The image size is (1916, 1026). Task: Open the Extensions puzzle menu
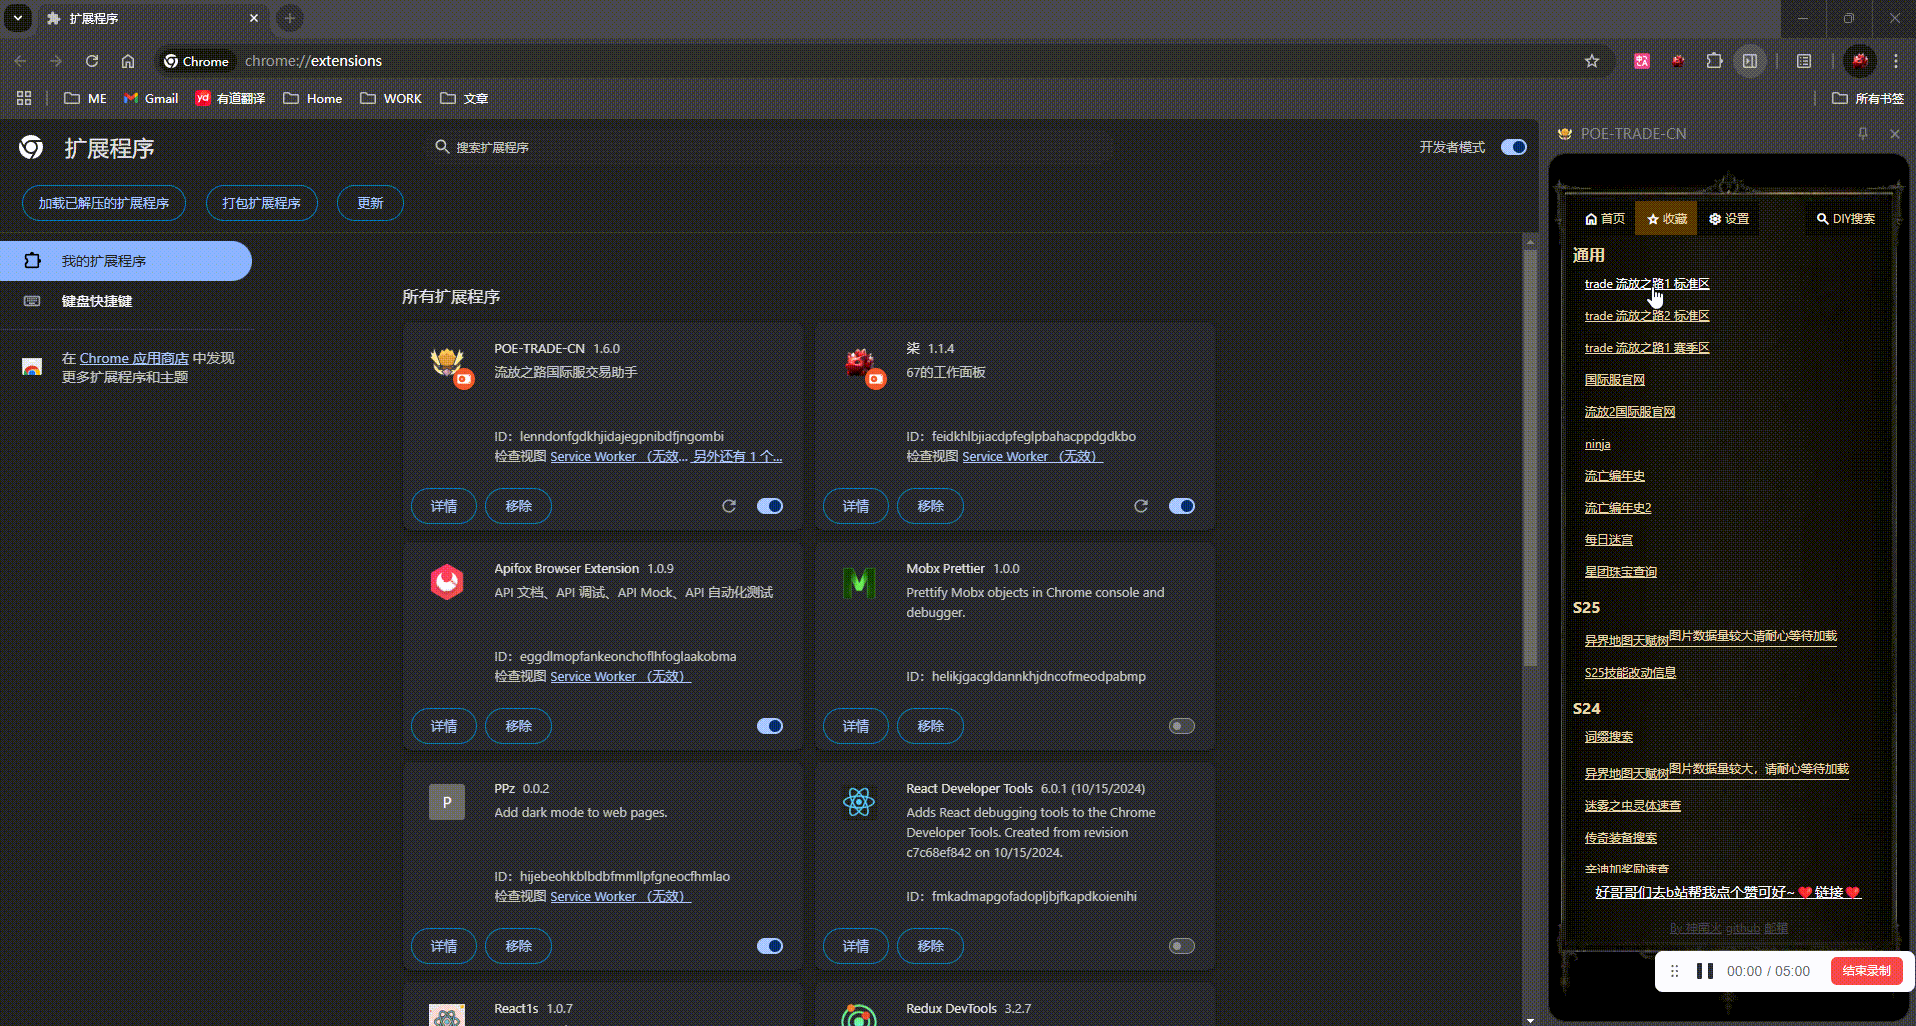click(1714, 61)
